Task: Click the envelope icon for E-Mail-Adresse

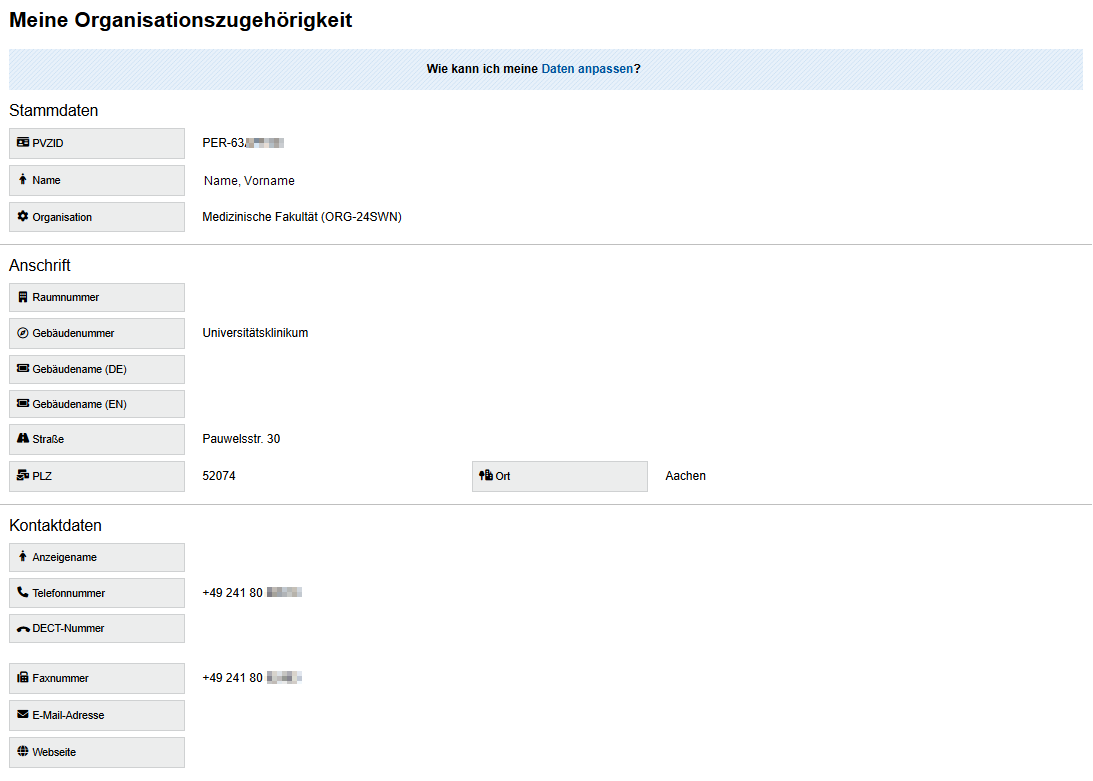Action: 22,715
